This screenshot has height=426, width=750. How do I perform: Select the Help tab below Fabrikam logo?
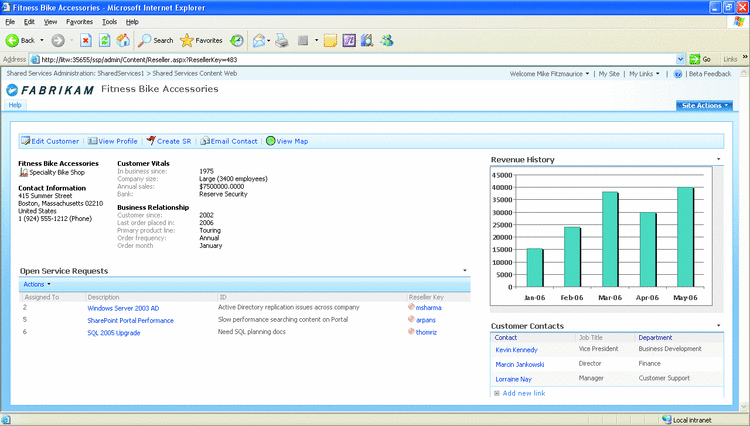(x=15, y=105)
